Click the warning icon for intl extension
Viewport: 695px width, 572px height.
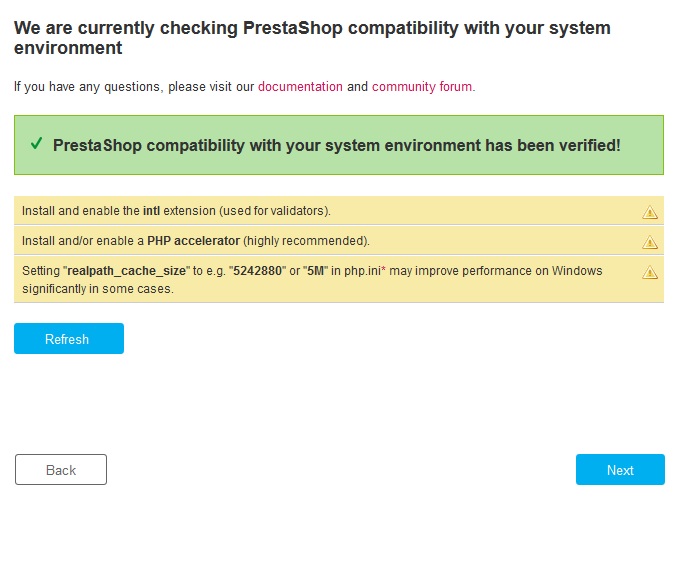650,212
